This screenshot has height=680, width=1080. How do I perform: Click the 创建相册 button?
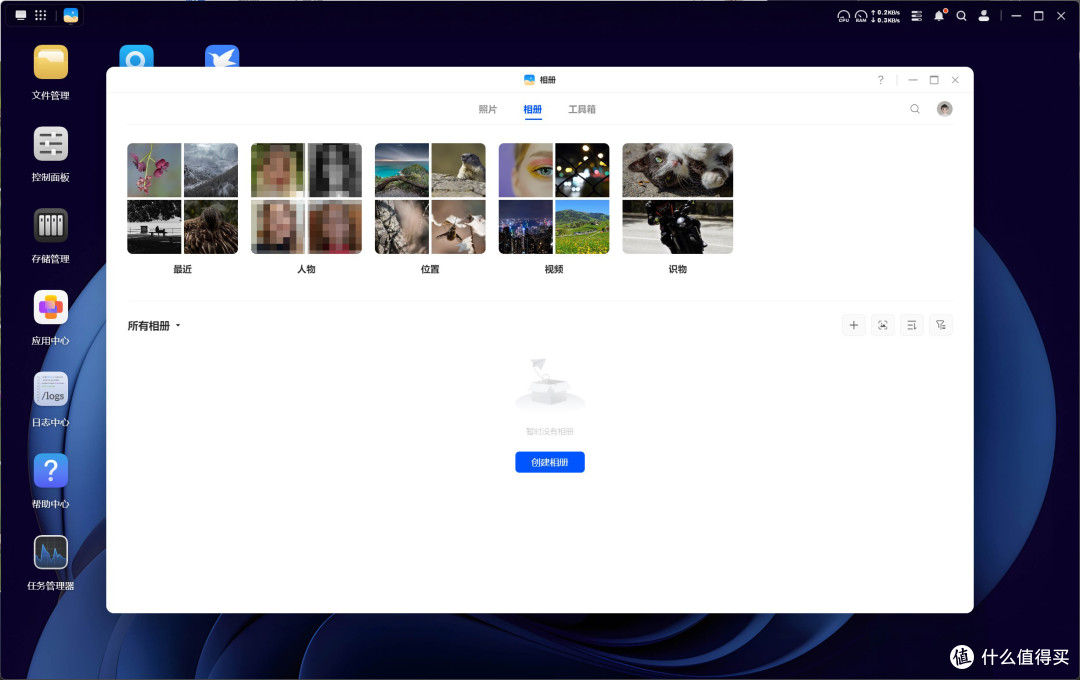[550, 462]
